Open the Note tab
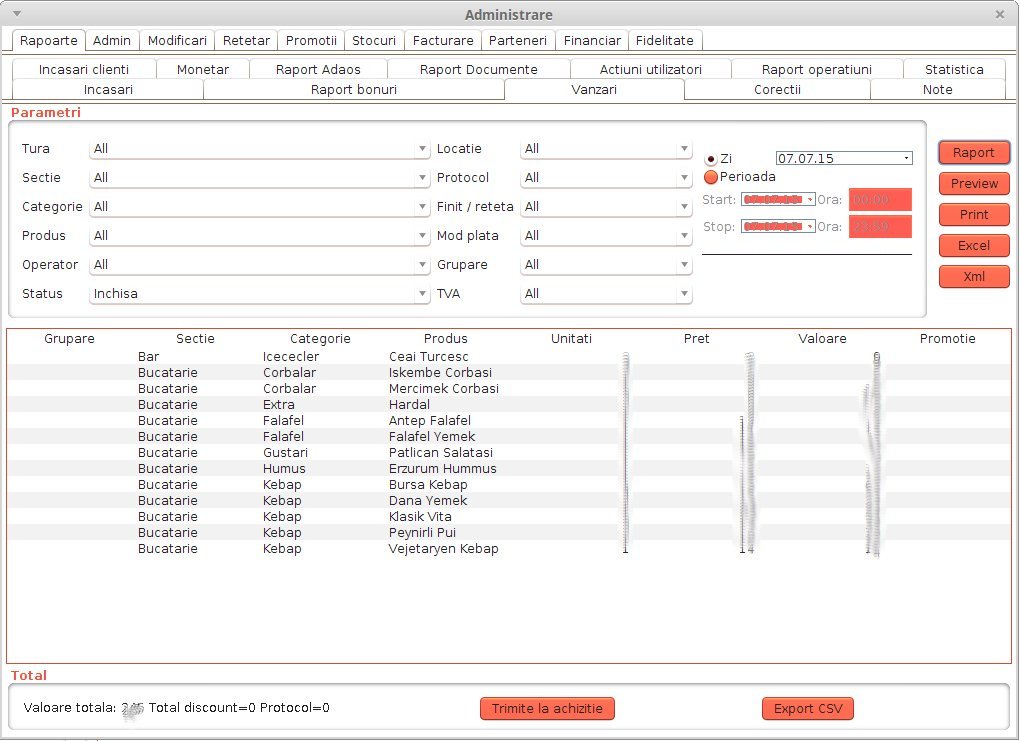The width and height of the screenshot is (1020, 741). click(937, 90)
